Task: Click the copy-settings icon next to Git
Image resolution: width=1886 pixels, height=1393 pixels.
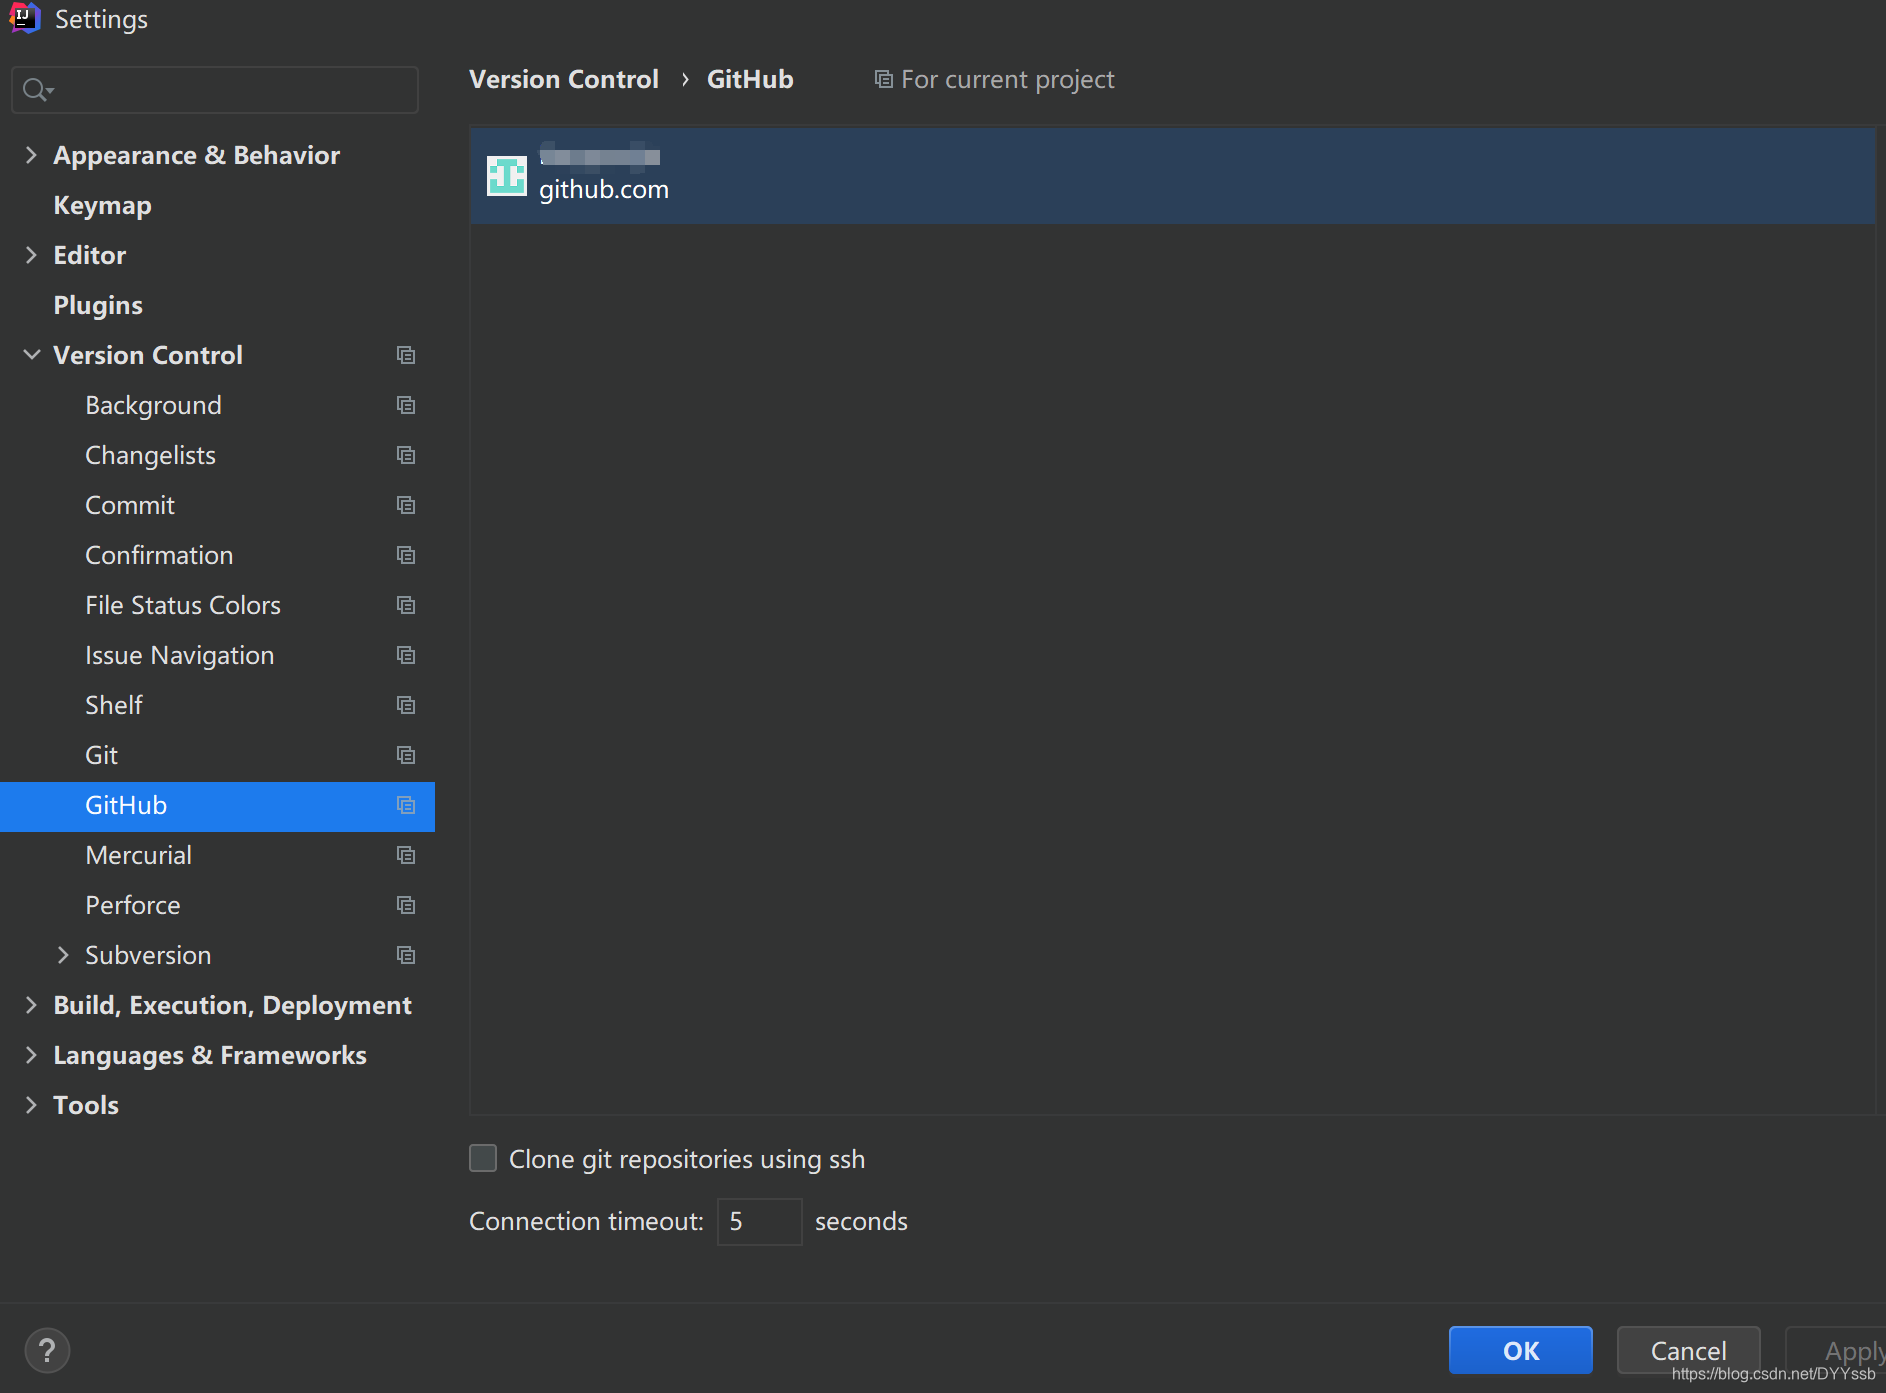Action: [406, 755]
